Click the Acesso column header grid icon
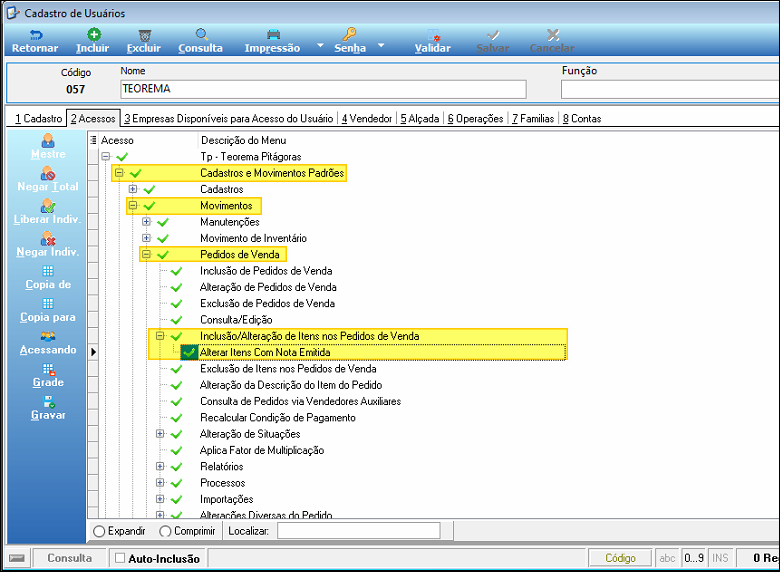This screenshot has width=780, height=572. point(93,140)
